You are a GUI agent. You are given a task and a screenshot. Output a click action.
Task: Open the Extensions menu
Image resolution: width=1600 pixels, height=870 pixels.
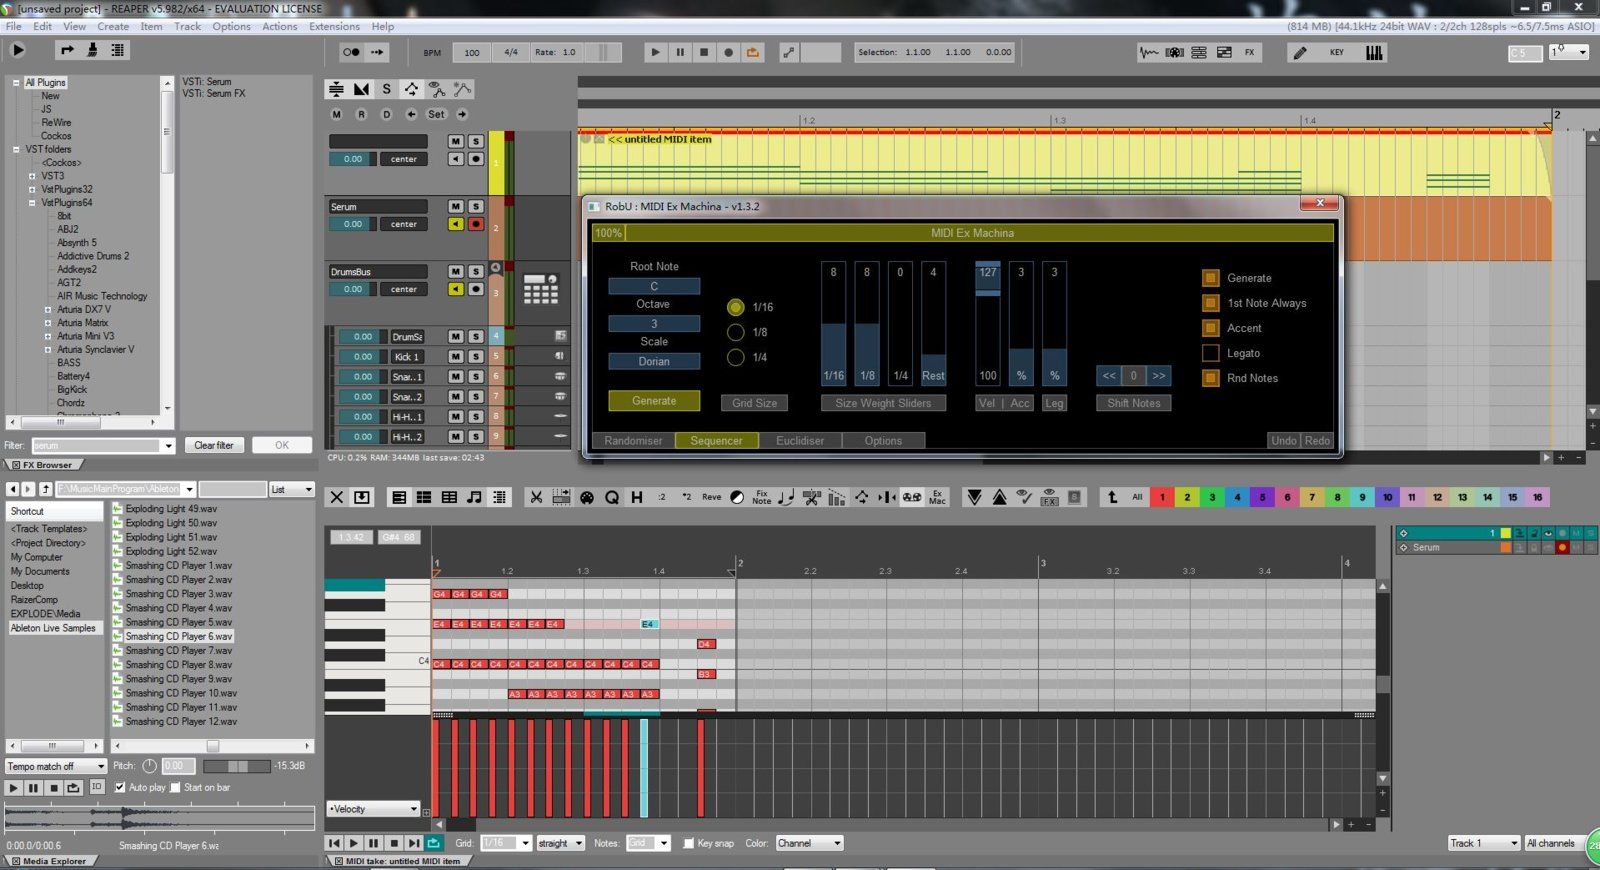click(334, 26)
